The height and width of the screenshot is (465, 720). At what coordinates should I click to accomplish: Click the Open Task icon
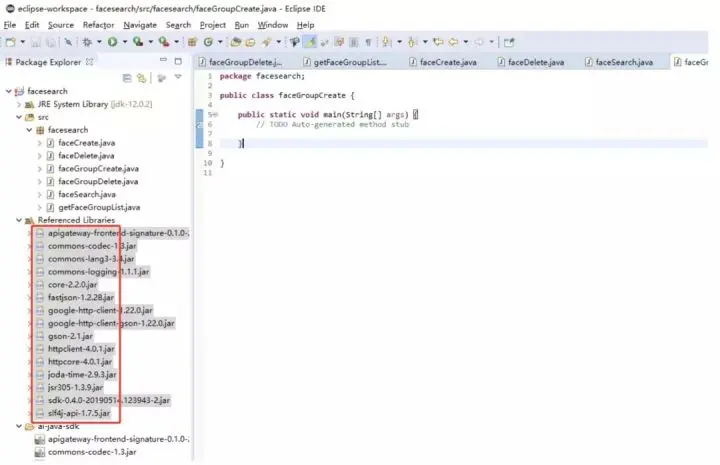click(250, 42)
